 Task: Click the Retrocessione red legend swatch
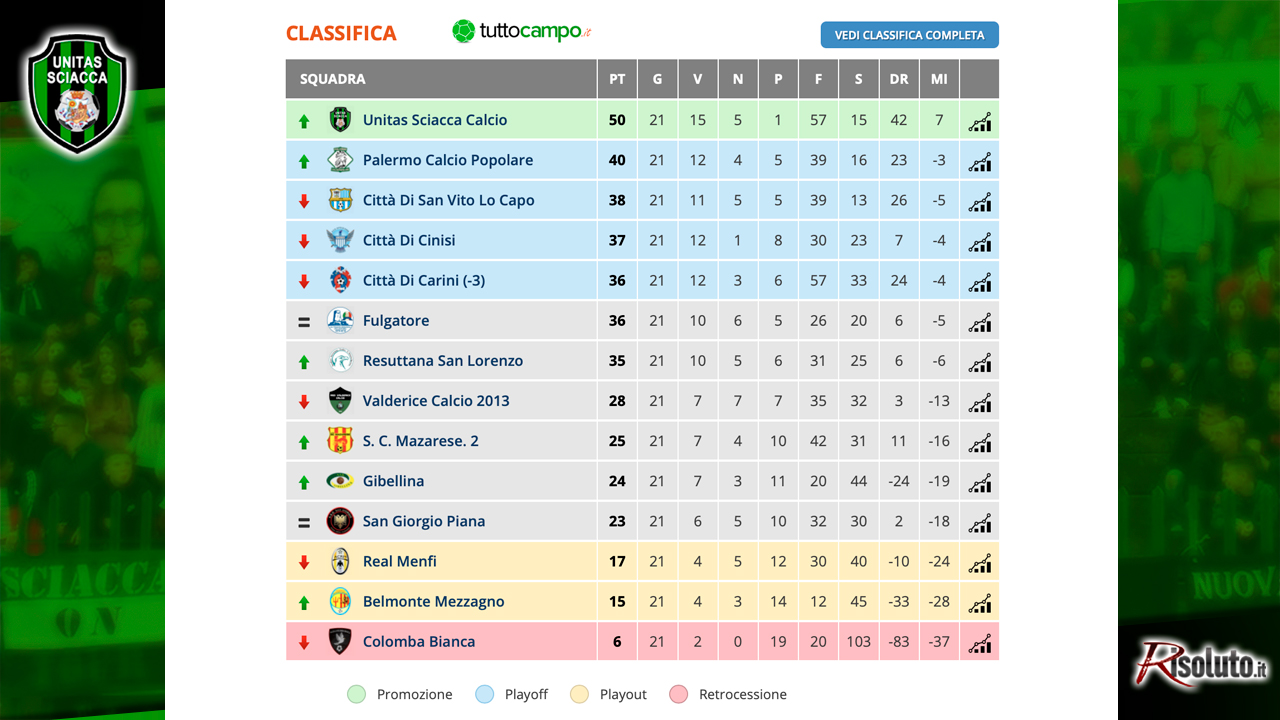point(679,694)
